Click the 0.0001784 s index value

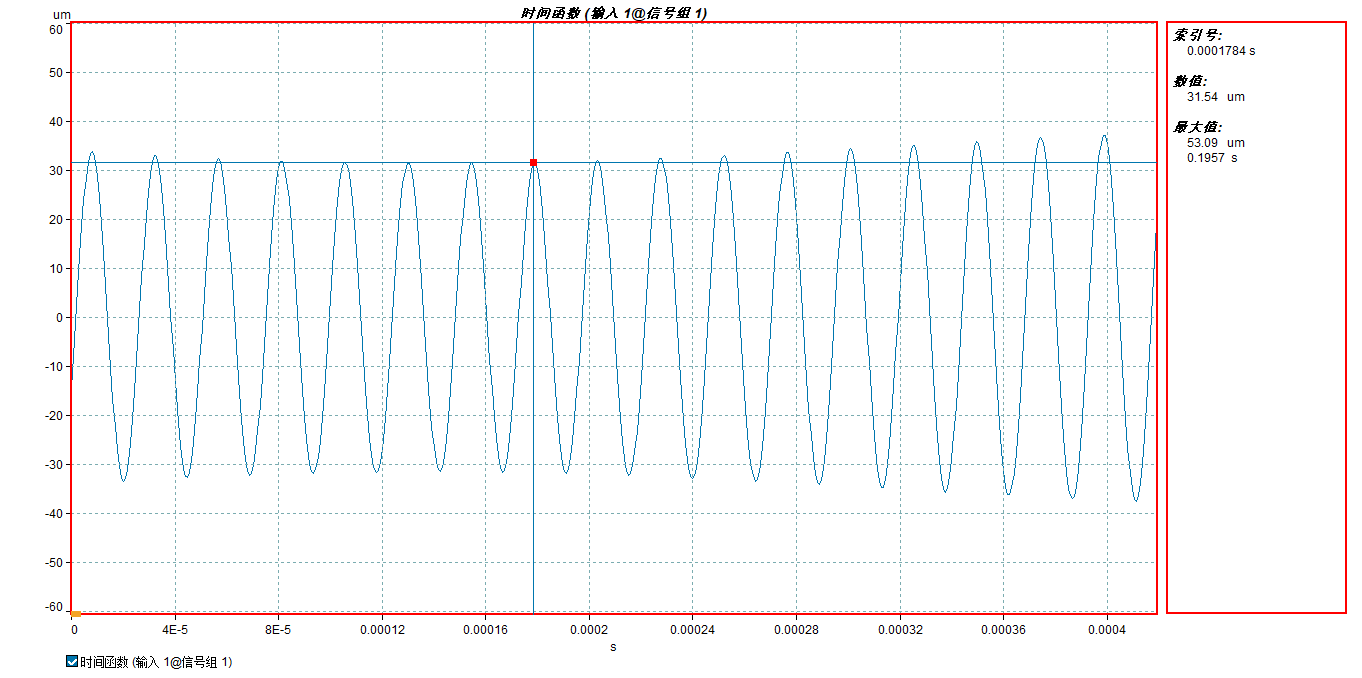1220,51
